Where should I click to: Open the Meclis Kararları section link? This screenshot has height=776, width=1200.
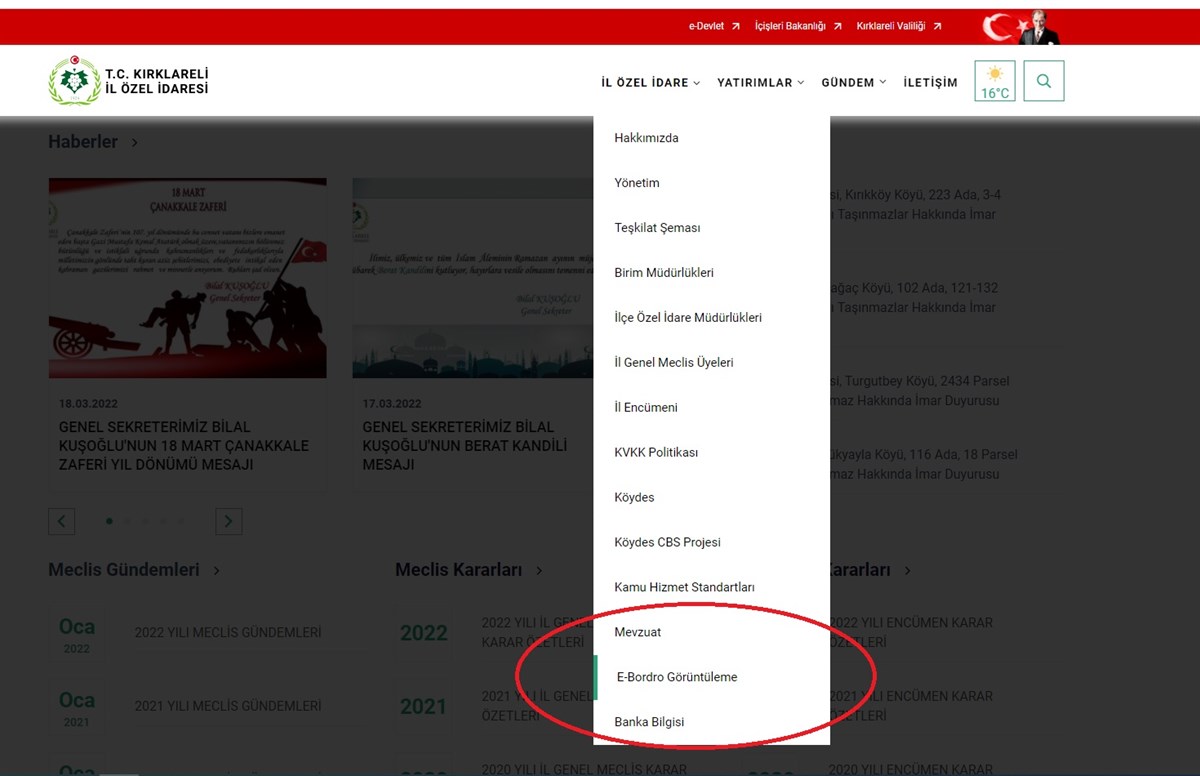(x=469, y=570)
